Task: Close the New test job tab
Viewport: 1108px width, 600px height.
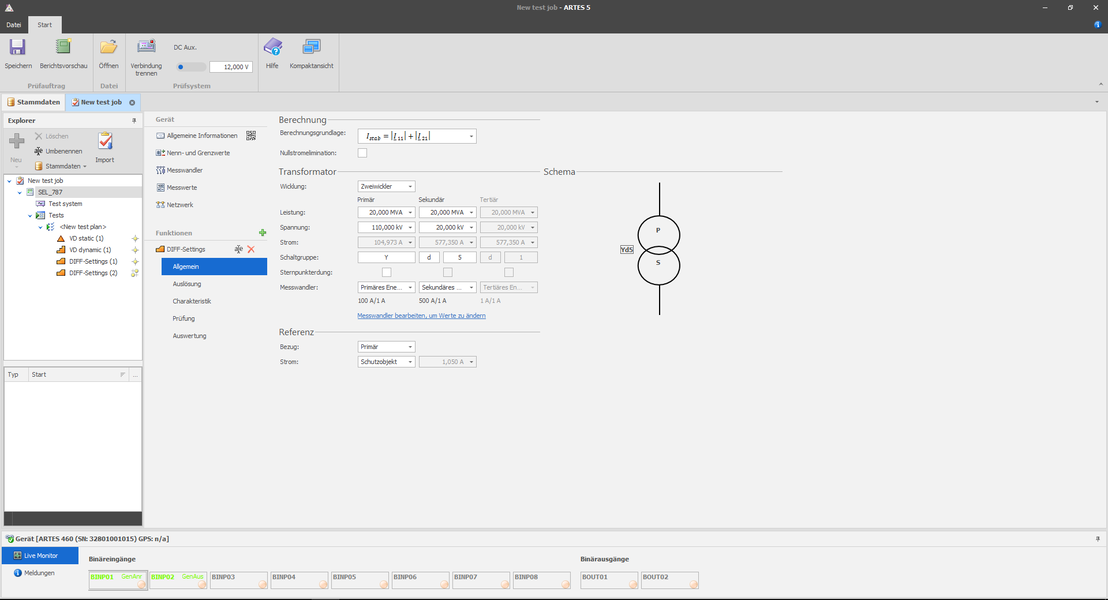Action: click(131, 102)
